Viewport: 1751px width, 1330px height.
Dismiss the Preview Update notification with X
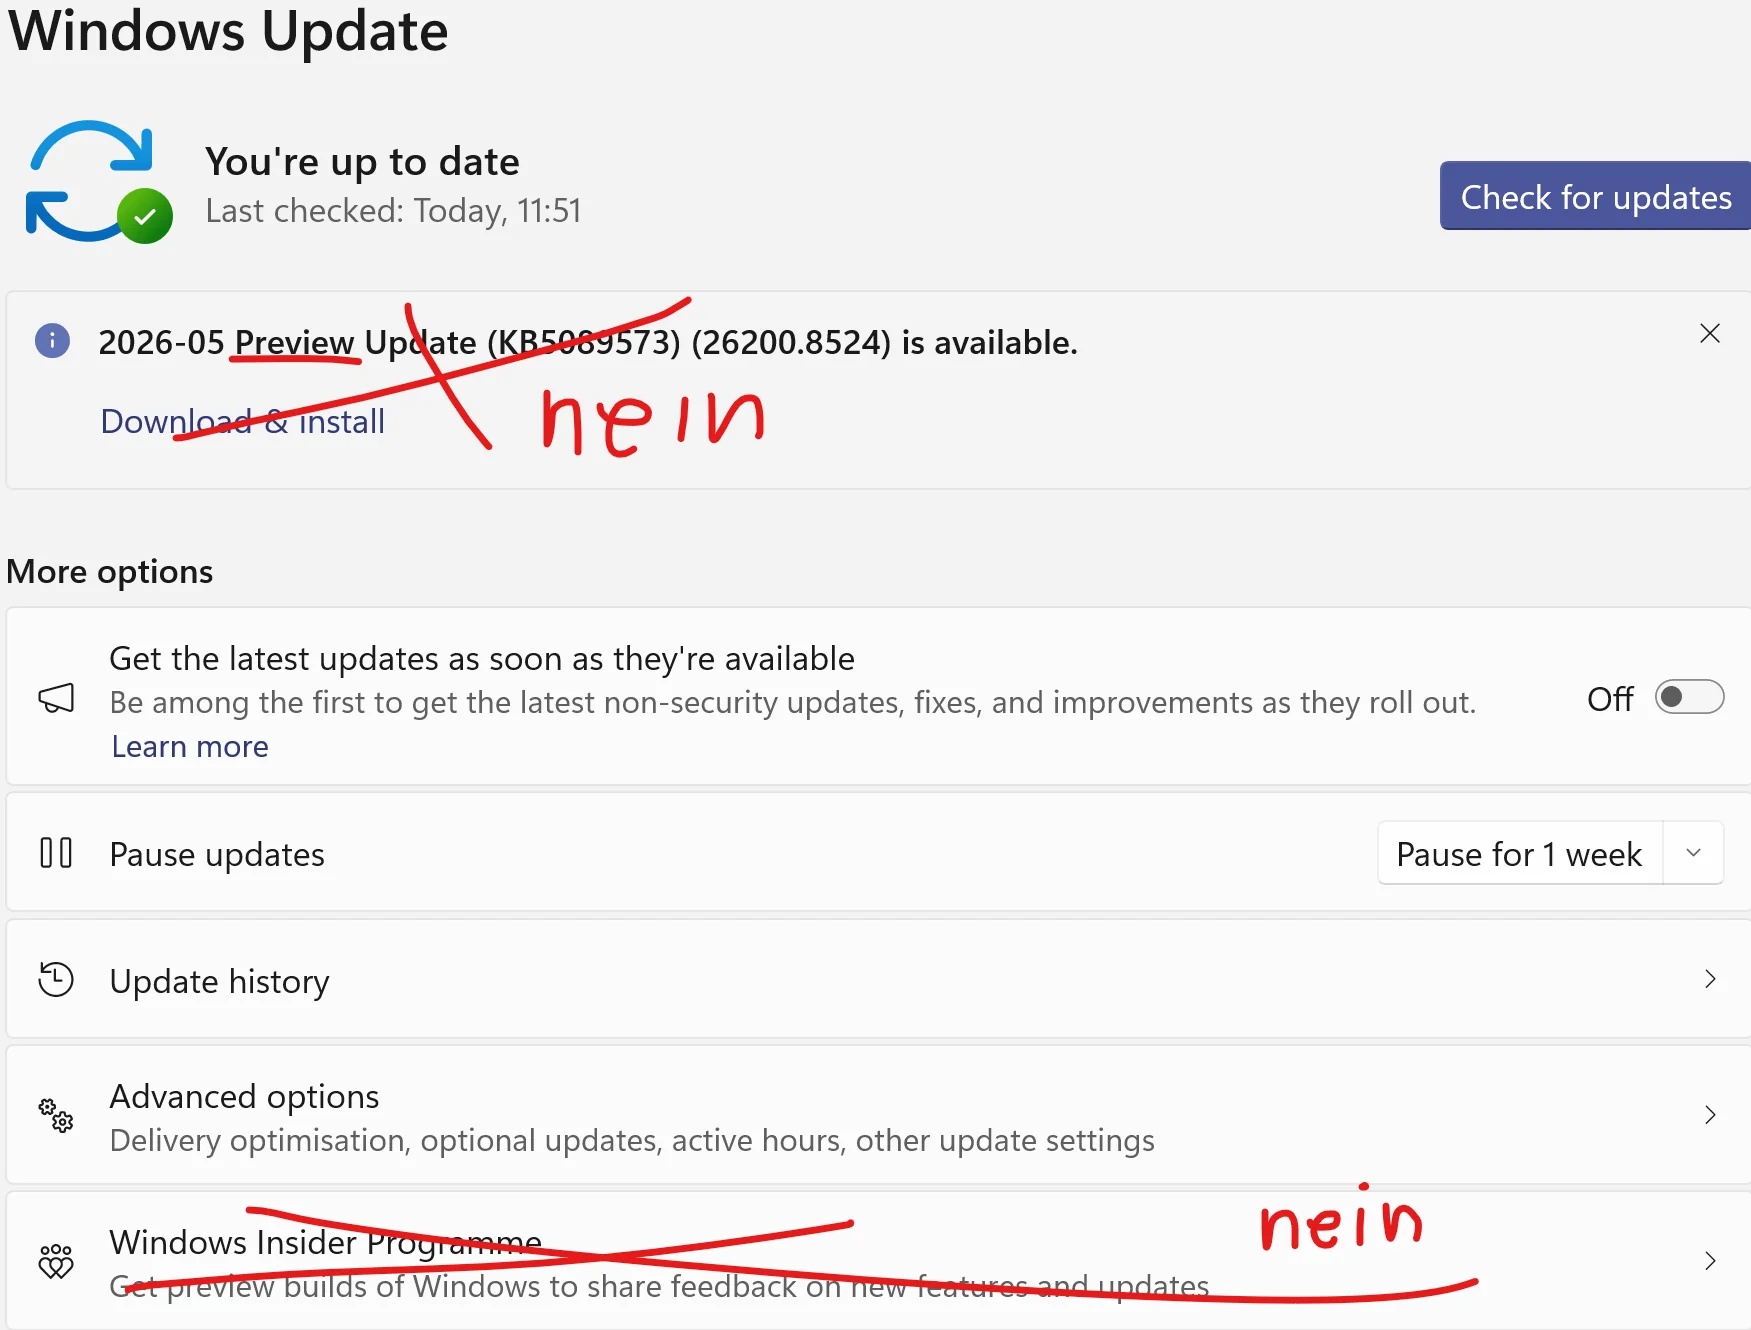pos(1710,333)
